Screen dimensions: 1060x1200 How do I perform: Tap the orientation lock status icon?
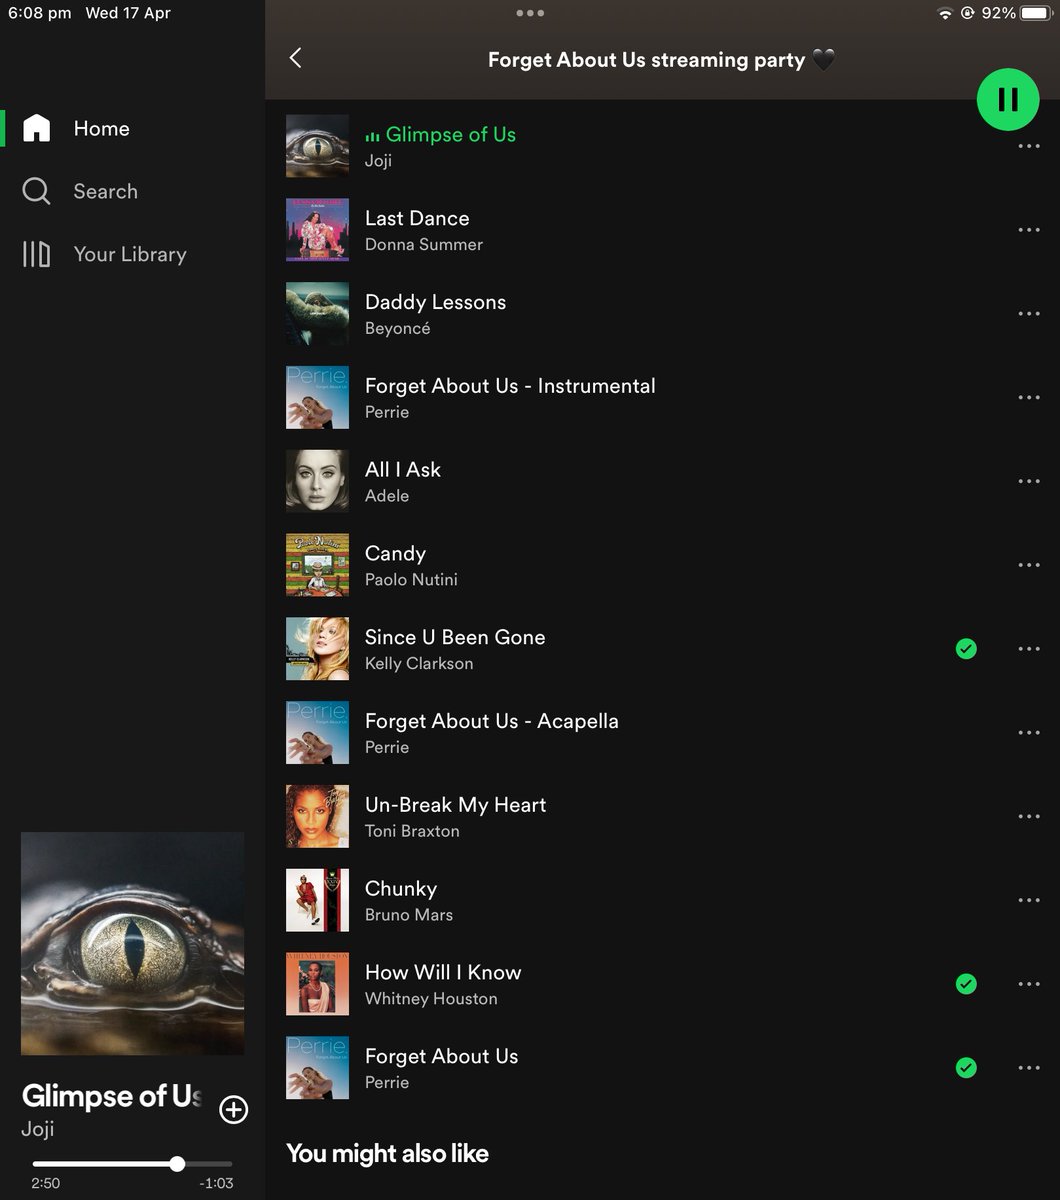click(x=968, y=14)
